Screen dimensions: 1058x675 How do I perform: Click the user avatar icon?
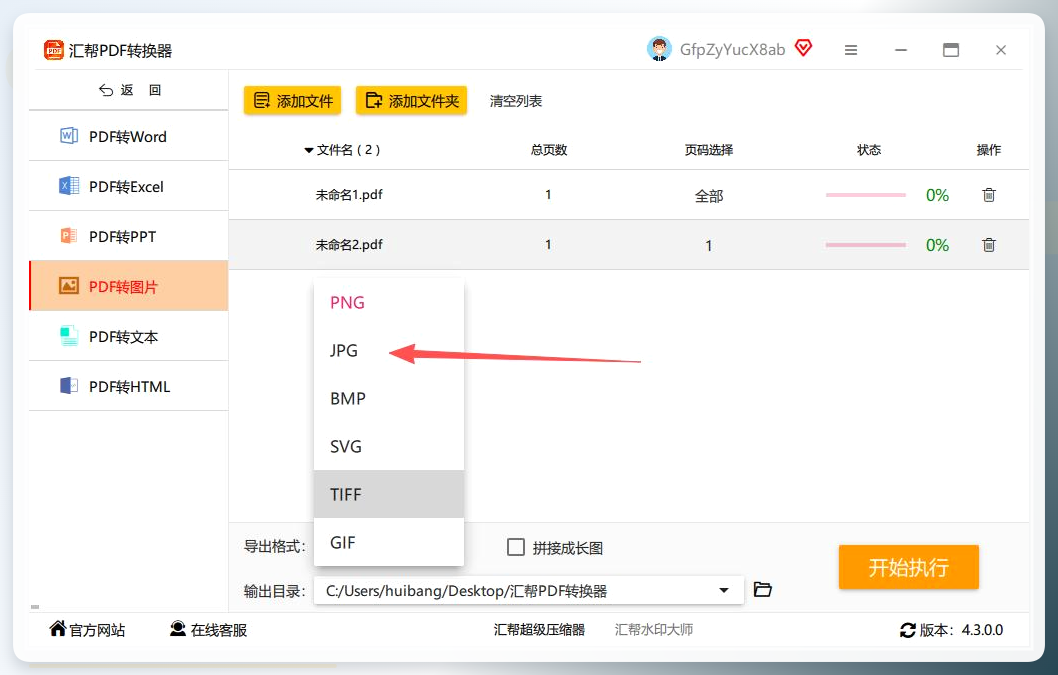tap(659, 49)
